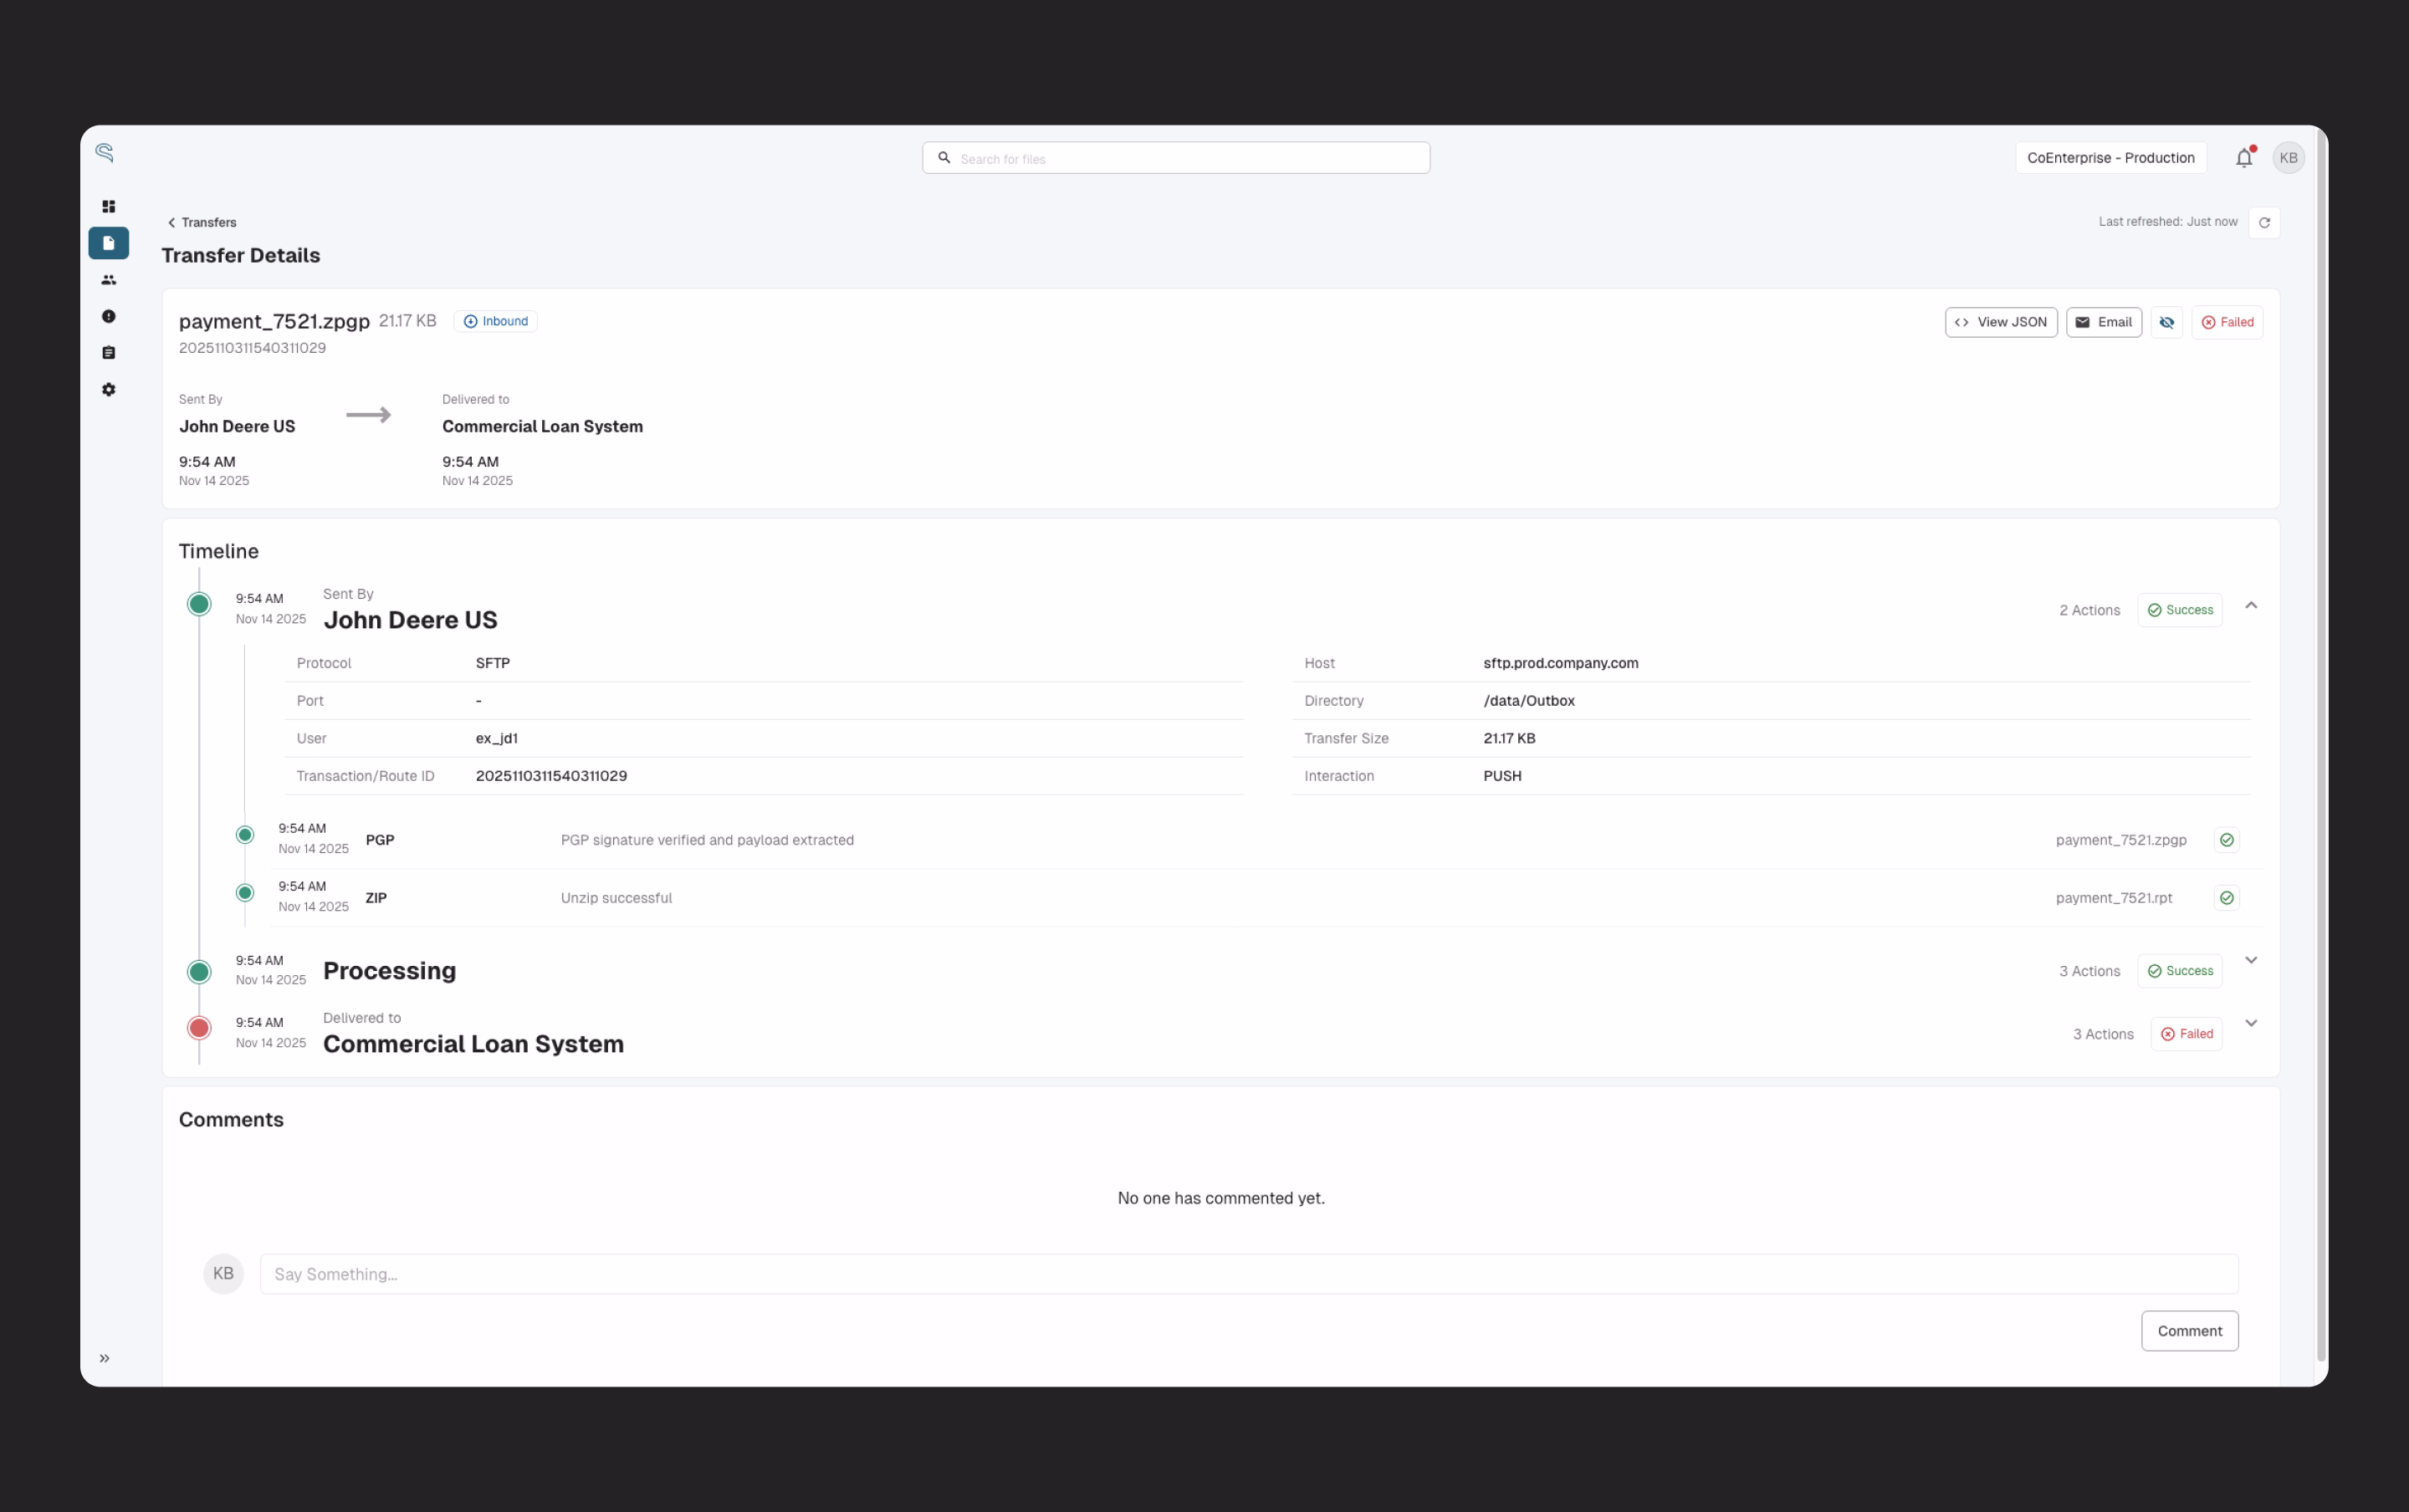Open Settings via the gear icon

pos(109,390)
